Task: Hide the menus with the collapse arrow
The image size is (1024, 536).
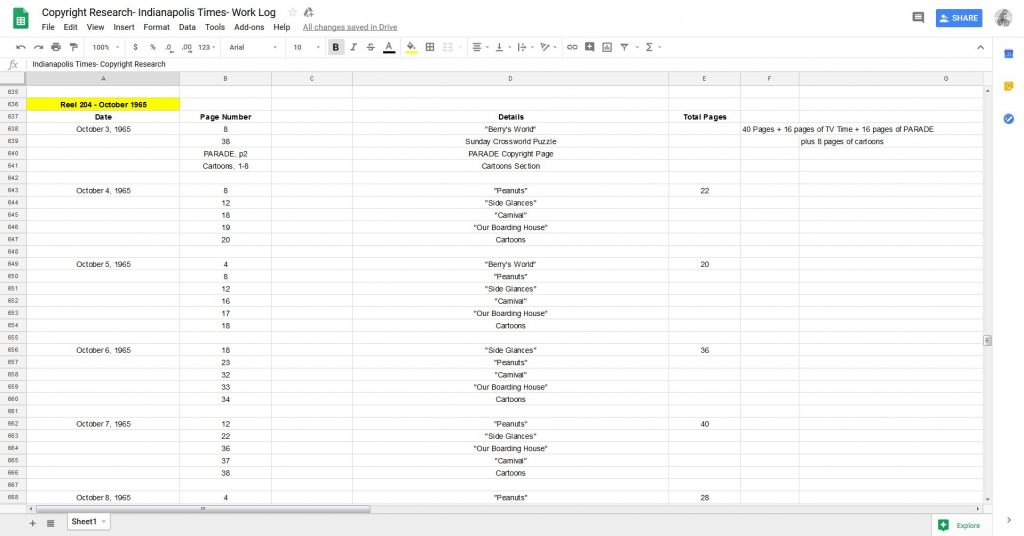Action: pos(980,47)
